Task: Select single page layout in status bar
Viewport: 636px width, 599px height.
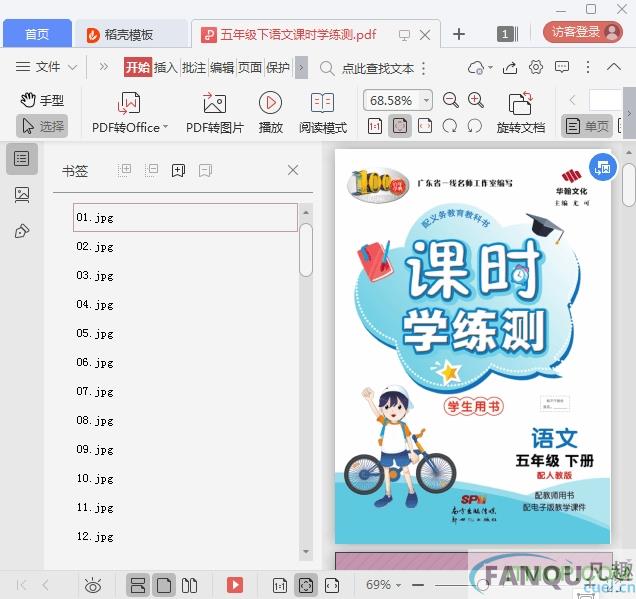Action: click(164, 585)
